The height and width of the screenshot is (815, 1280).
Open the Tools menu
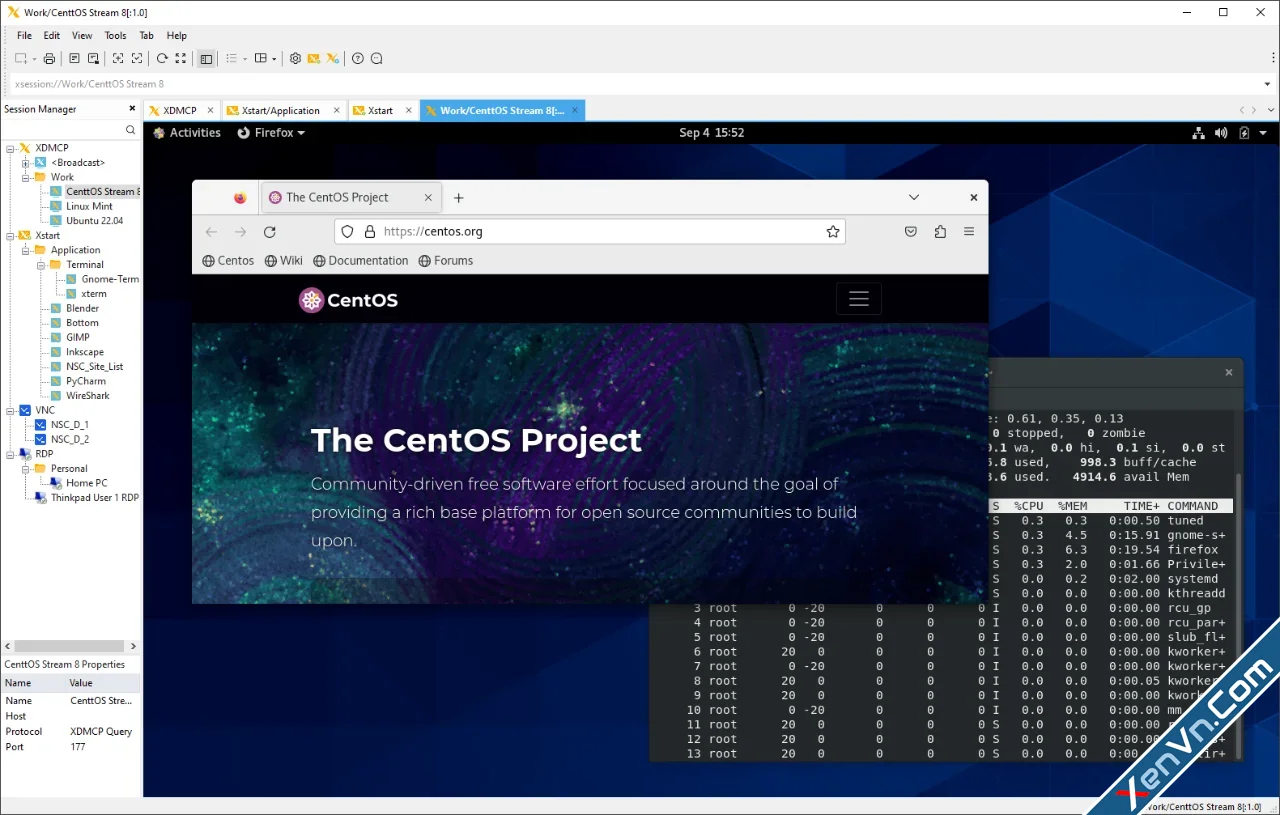116,35
